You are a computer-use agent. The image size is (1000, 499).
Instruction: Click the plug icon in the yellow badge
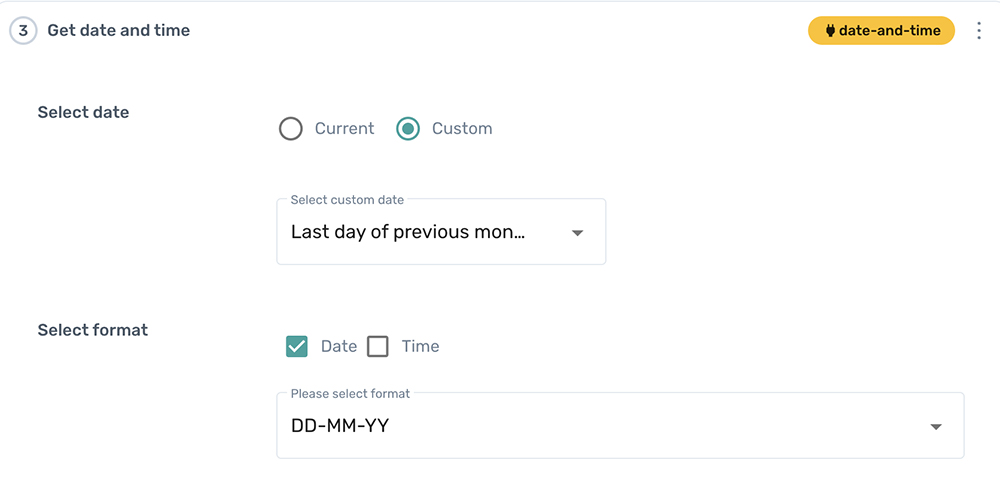point(830,31)
